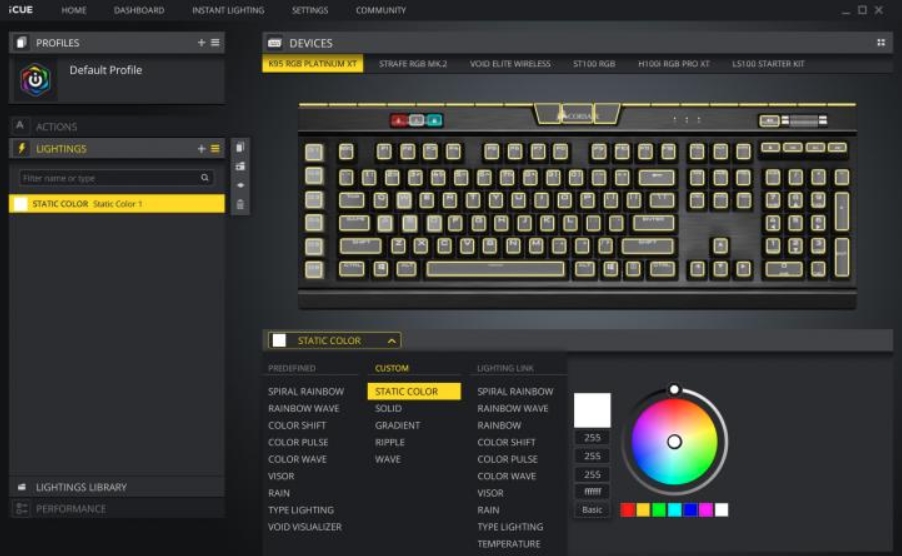The width and height of the screenshot is (902, 556).
Task: Click the hex color value field
Action: point(592,492)
